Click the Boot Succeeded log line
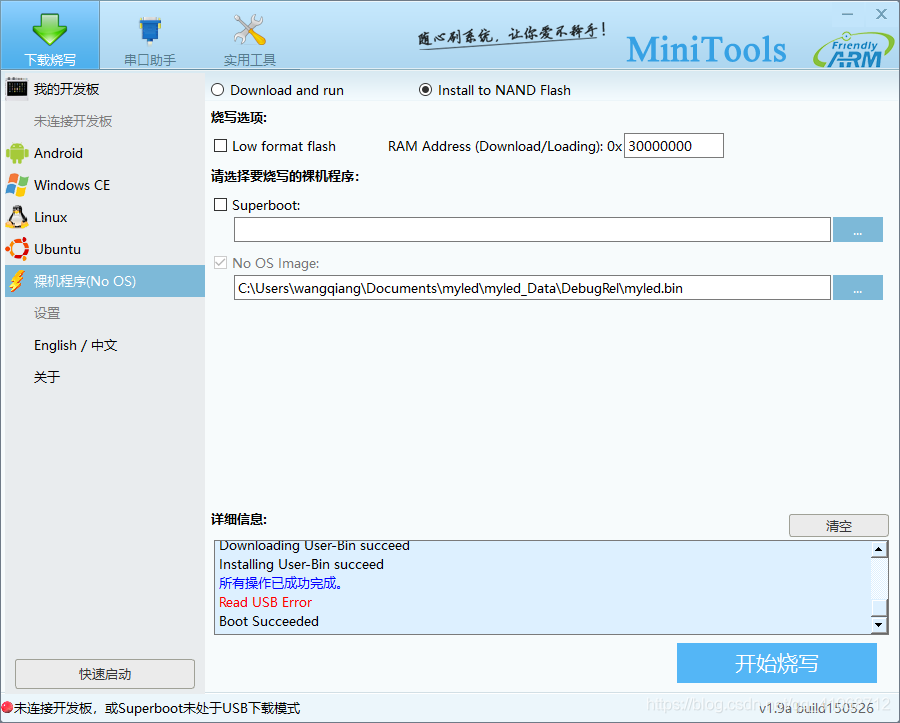The width and height of the screenshot is (900, 723). [269, 621]
